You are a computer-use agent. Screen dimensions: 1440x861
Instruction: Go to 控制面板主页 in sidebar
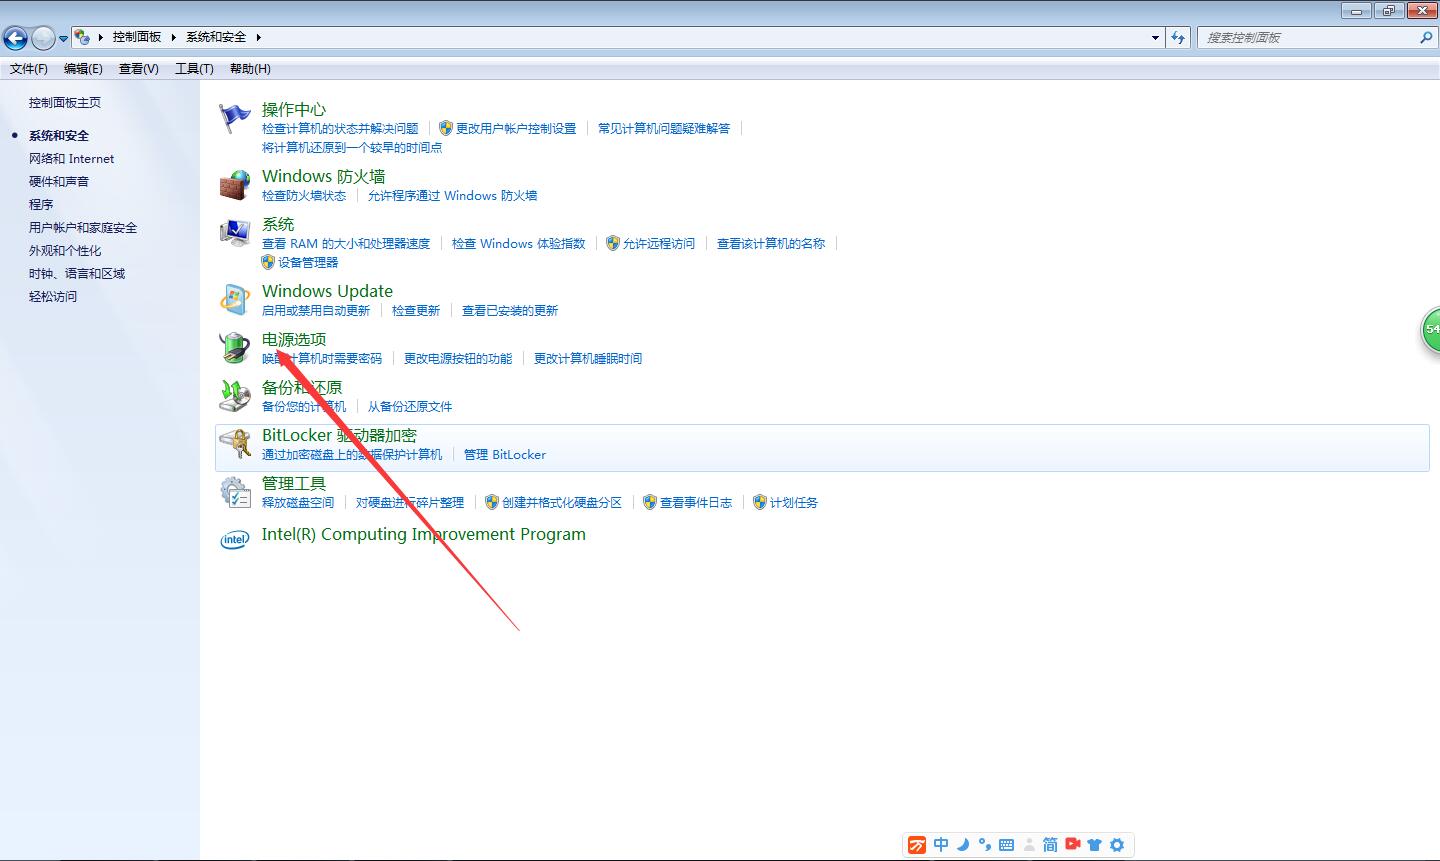pos(65,103)
